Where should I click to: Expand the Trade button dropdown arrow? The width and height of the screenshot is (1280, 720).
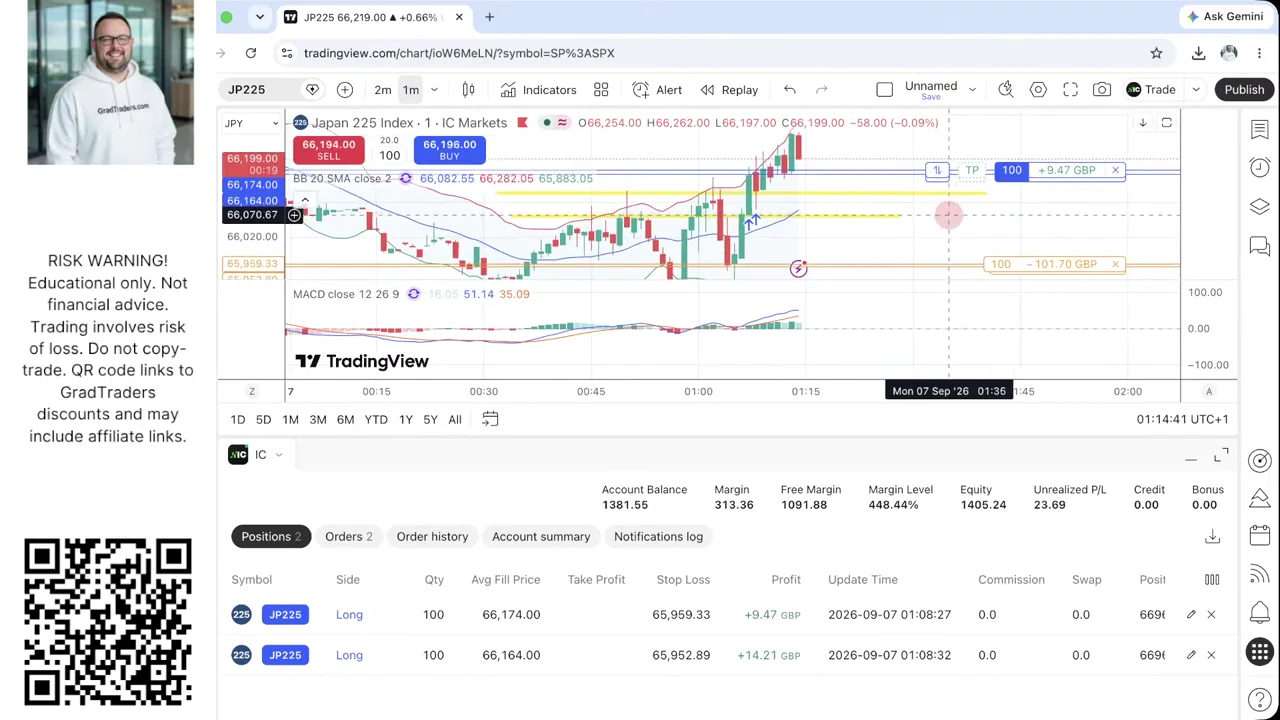pyautogui.click(x=1195, y=90)
